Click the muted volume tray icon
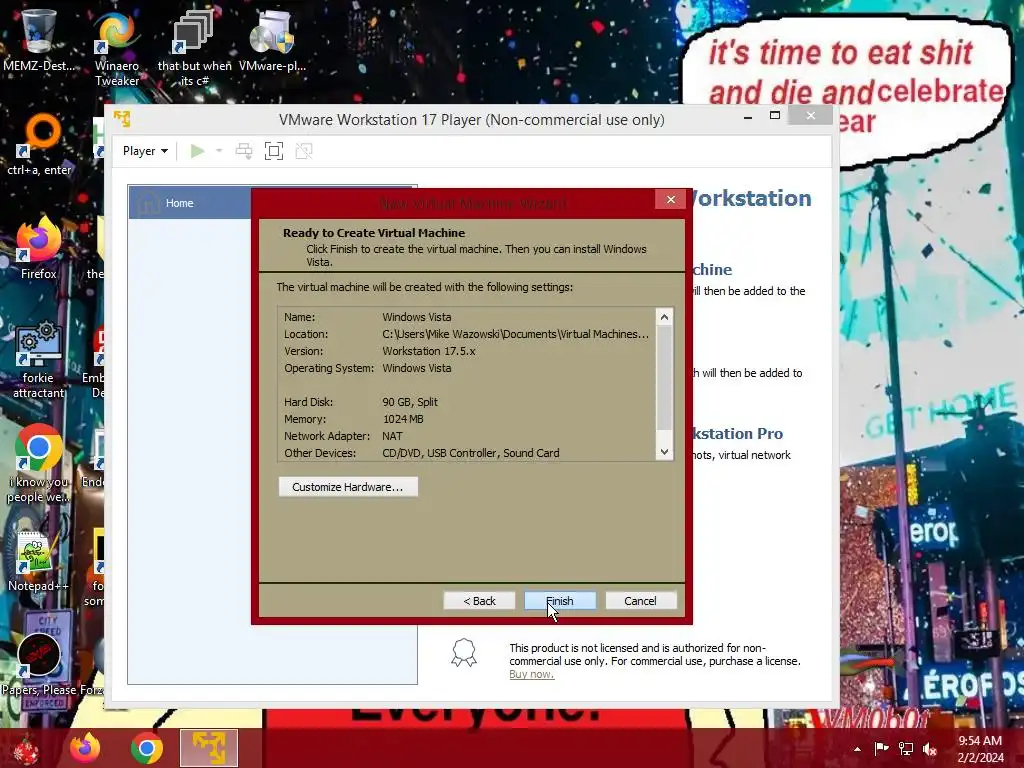Image resolution: width=1024 pixels, height=768 pixels. point(930,749)
